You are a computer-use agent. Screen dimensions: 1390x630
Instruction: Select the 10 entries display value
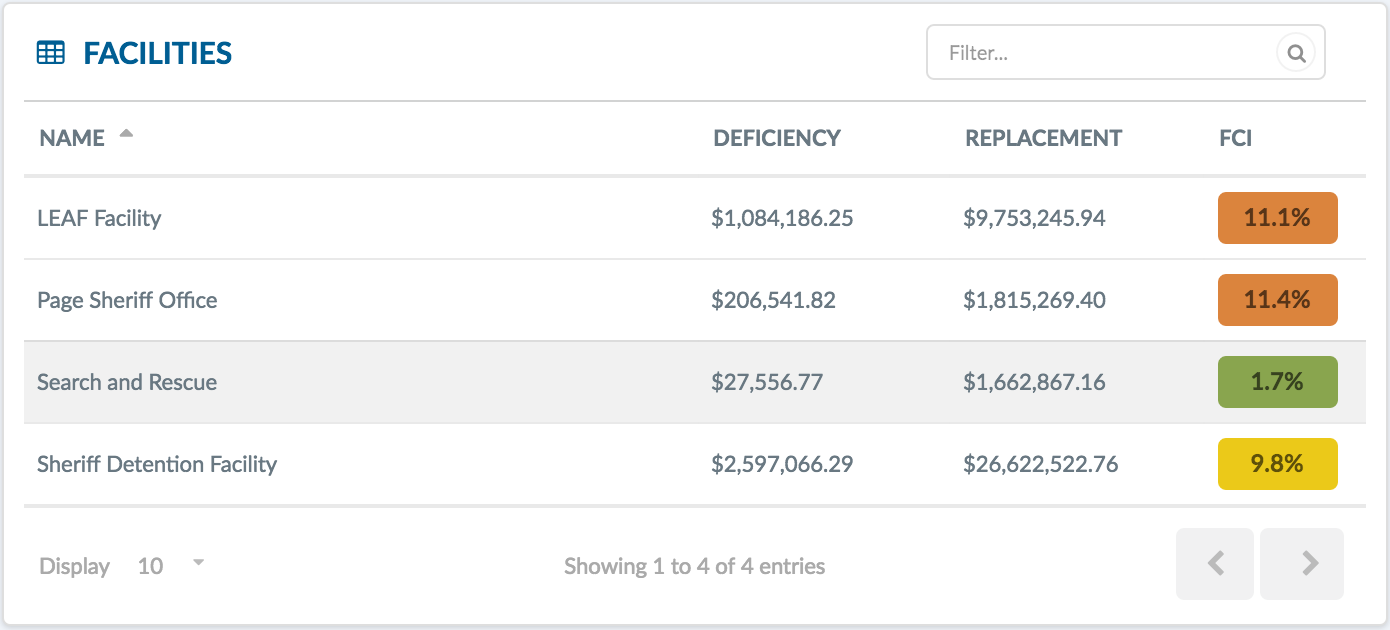point(150,566)
